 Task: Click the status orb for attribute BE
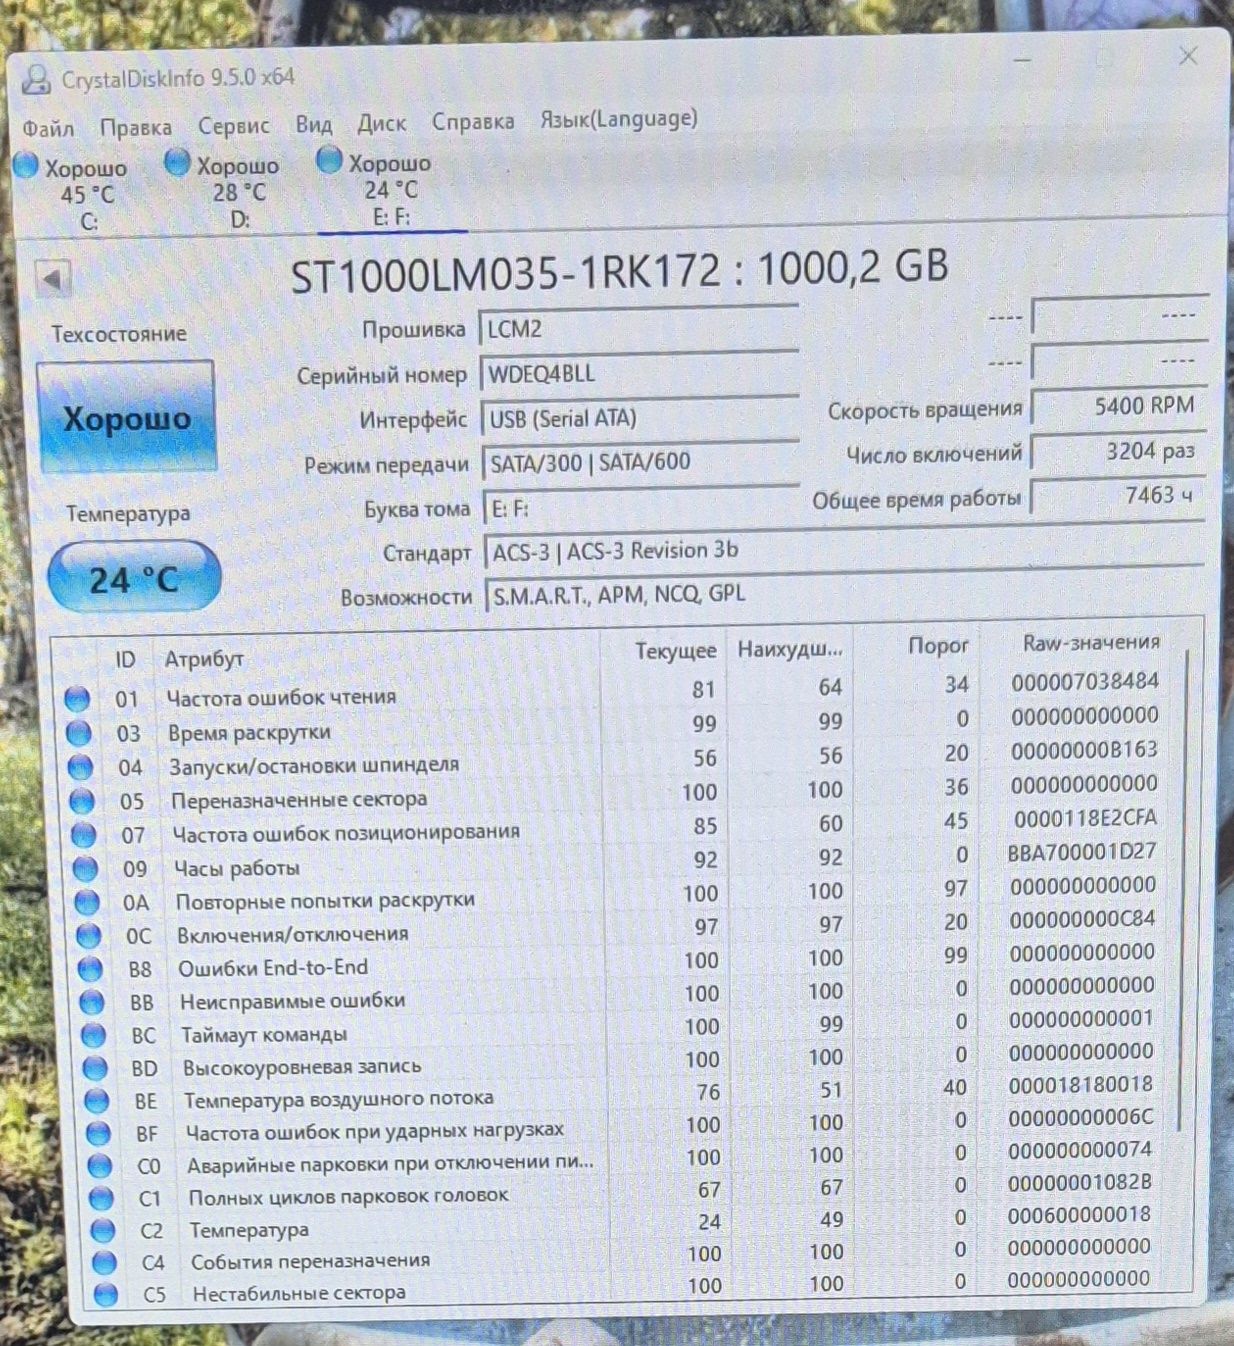(97, 1100)
